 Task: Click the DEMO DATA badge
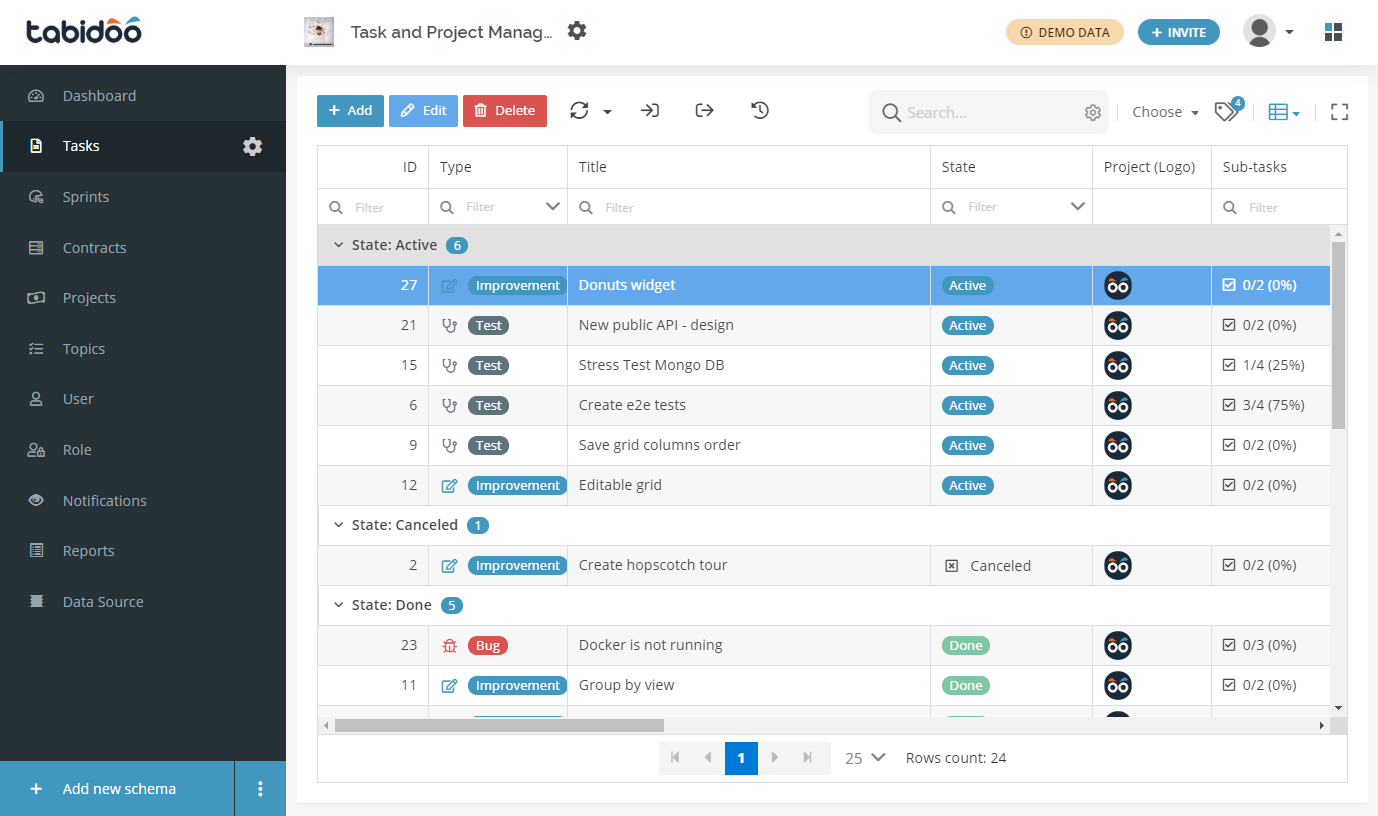pos(1065,32)
